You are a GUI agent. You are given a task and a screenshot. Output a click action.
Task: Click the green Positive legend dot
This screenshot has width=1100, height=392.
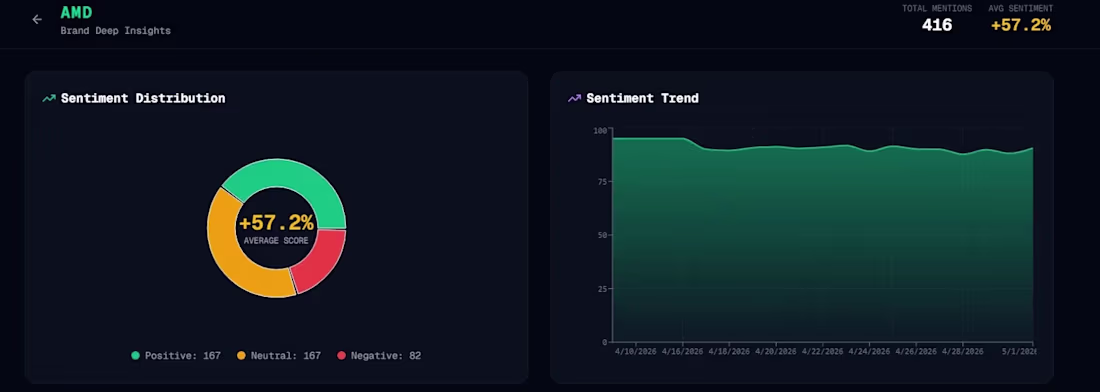click(135, 356)
